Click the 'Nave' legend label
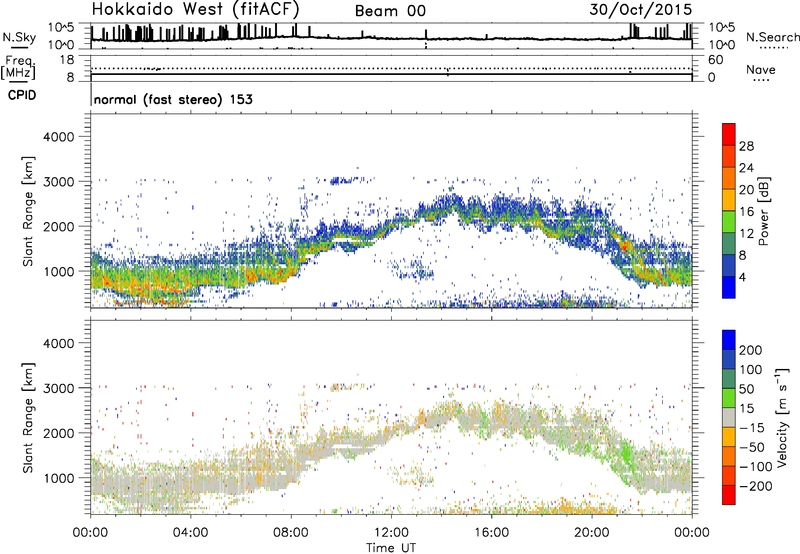The image size is (800, 554). click(760, 69)
